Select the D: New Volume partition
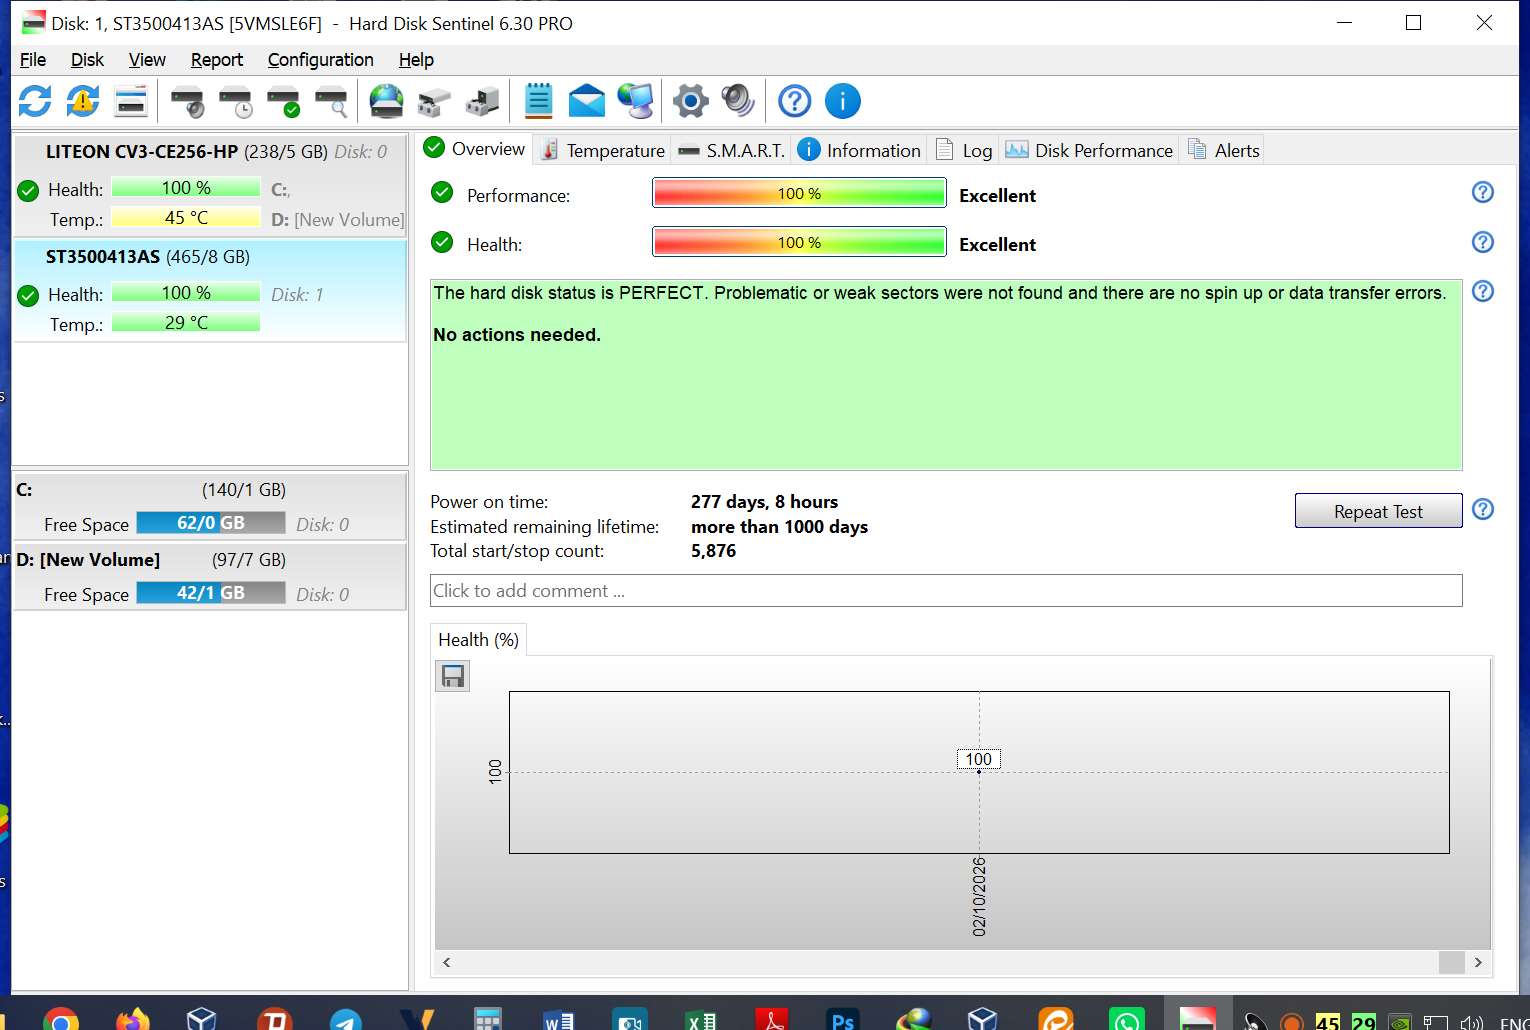Viewport: 1530px width, 1030px height. [210, 577]
